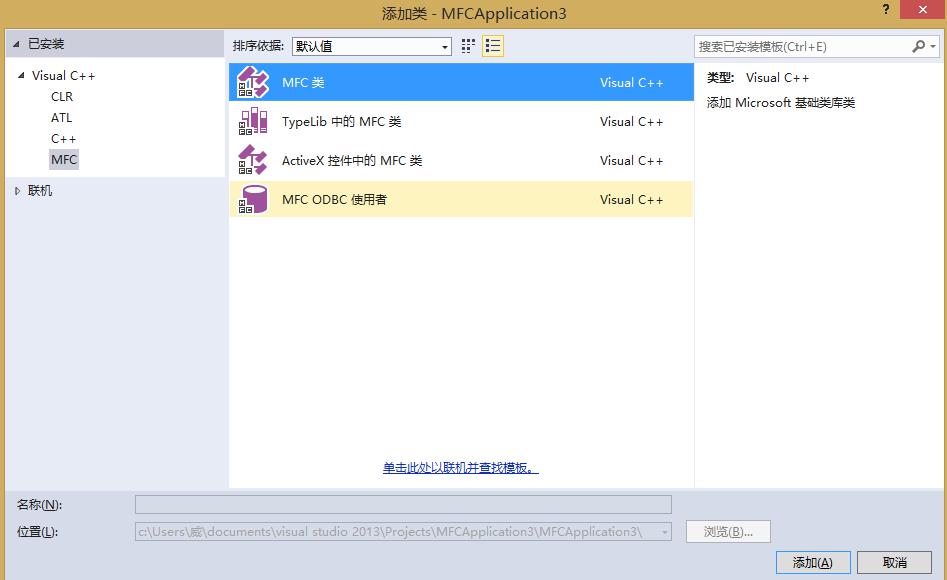Click Visual C++ in the TypeLib row
This screenshot has height=580, width=947.
(x=631, y=121)
